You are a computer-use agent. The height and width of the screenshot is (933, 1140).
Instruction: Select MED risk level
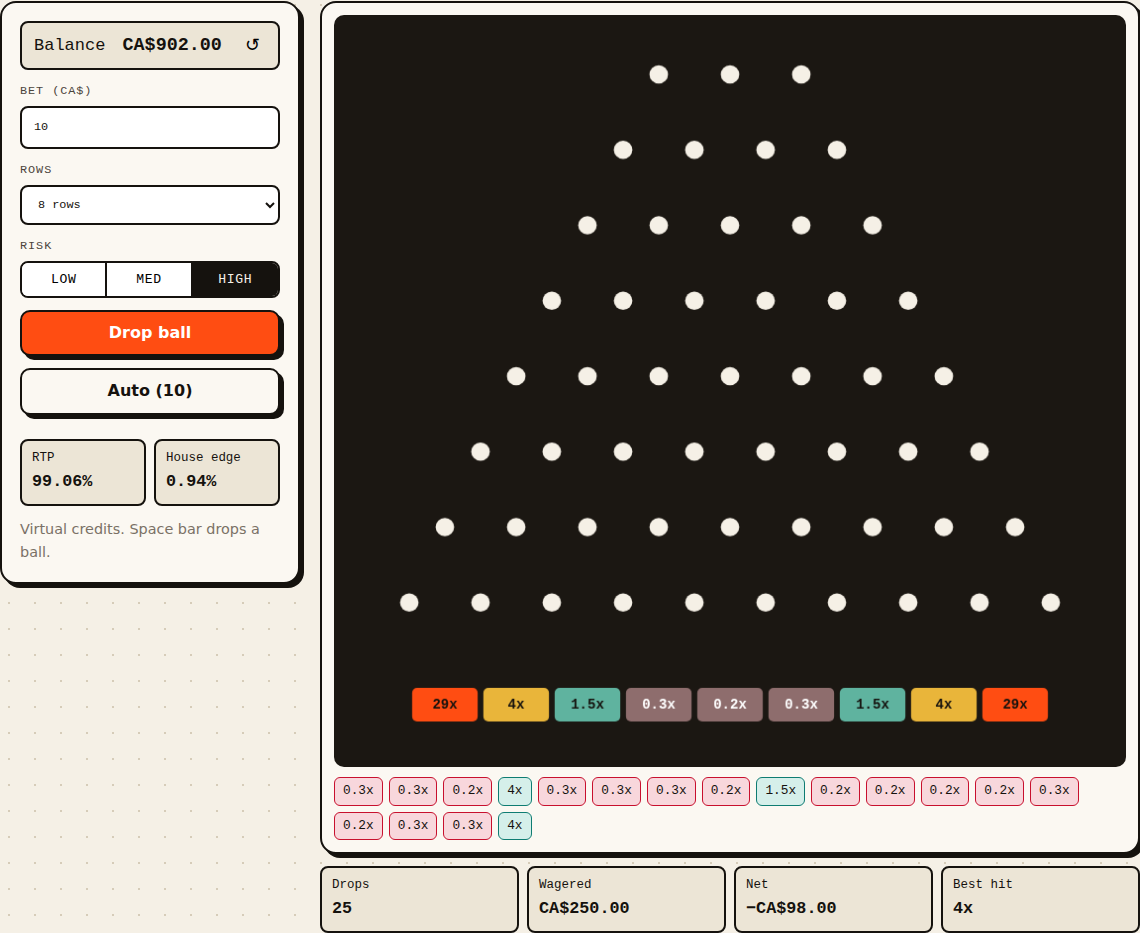click(148, 279)
